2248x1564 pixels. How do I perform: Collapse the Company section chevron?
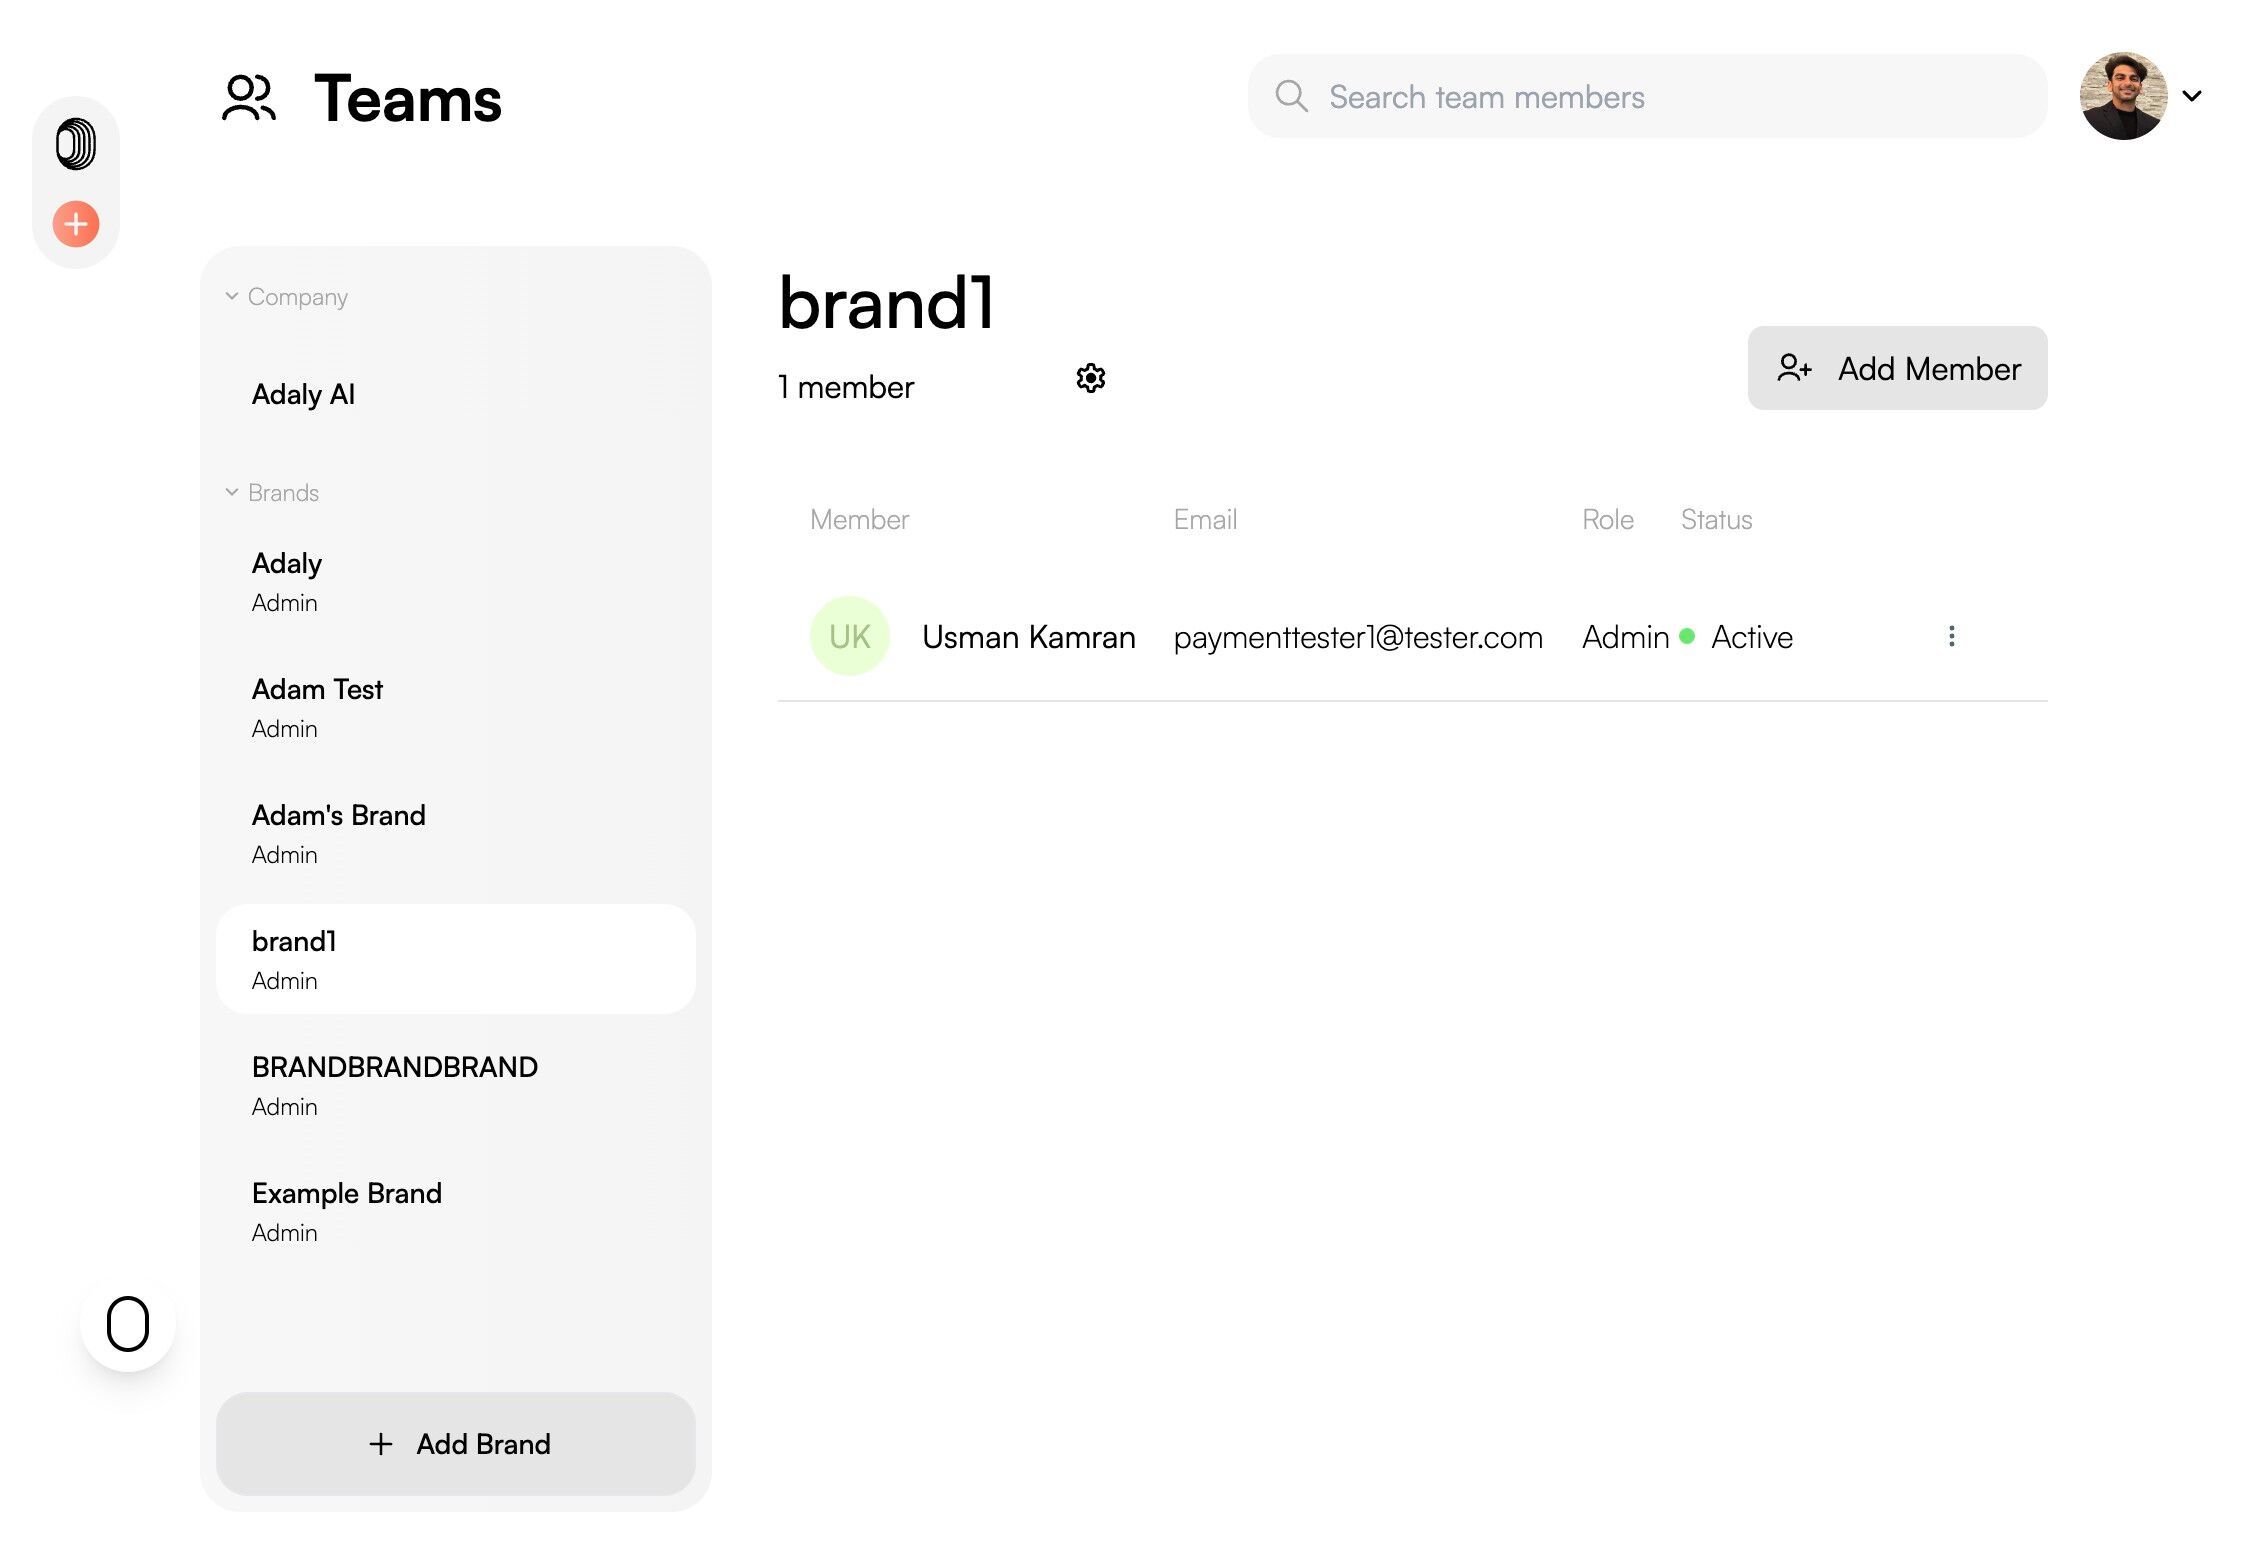[x=232, y=296]
